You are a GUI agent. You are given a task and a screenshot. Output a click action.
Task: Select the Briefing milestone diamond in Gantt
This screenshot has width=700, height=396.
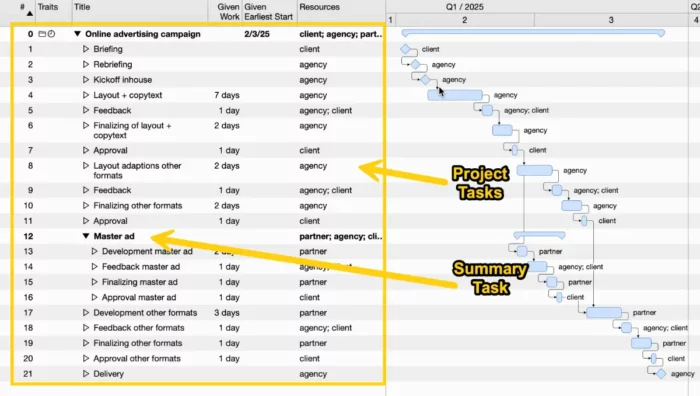pos(405,49)
